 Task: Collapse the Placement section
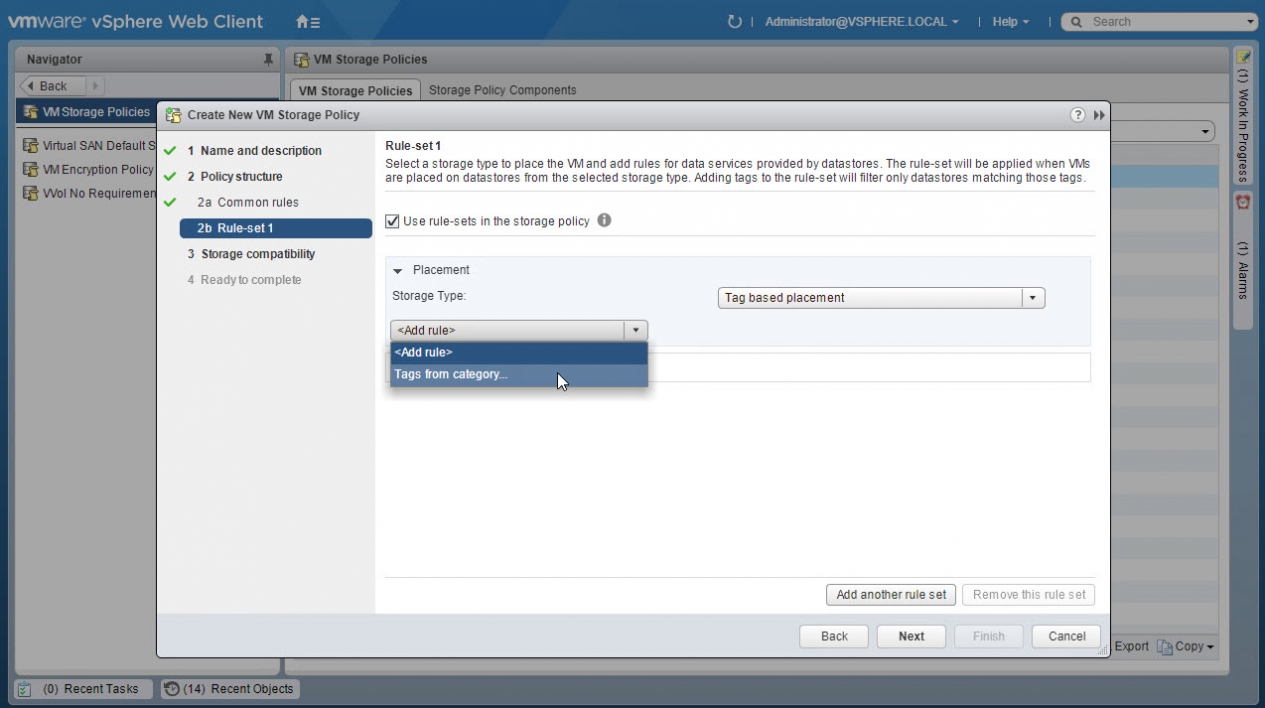click(397, 270)
